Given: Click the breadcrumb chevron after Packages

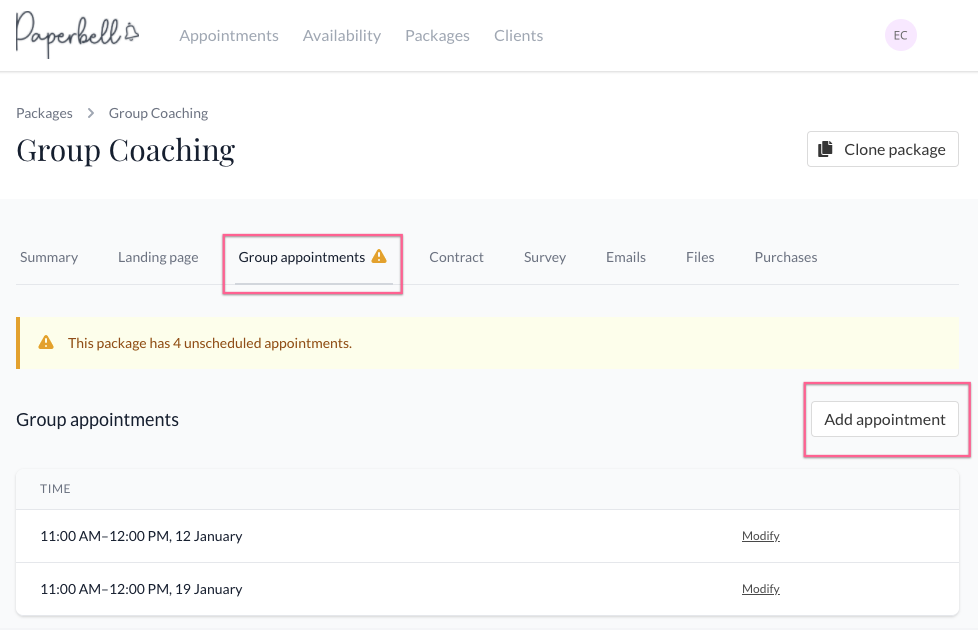Looking at the screenshot, I should tap(90, 113).
